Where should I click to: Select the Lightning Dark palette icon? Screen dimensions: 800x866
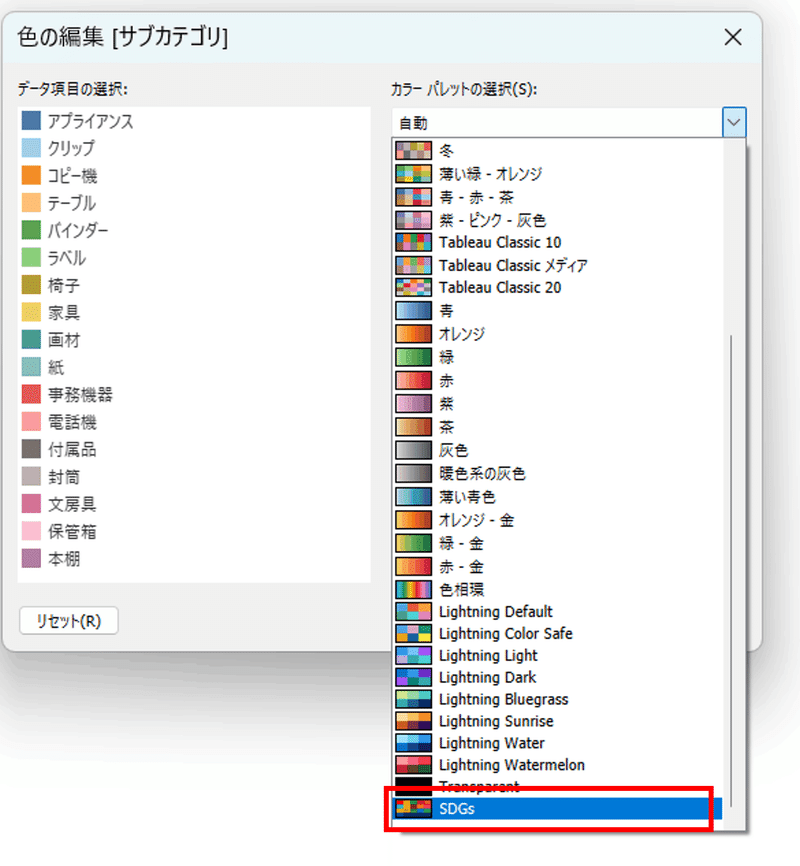(412, 677)
